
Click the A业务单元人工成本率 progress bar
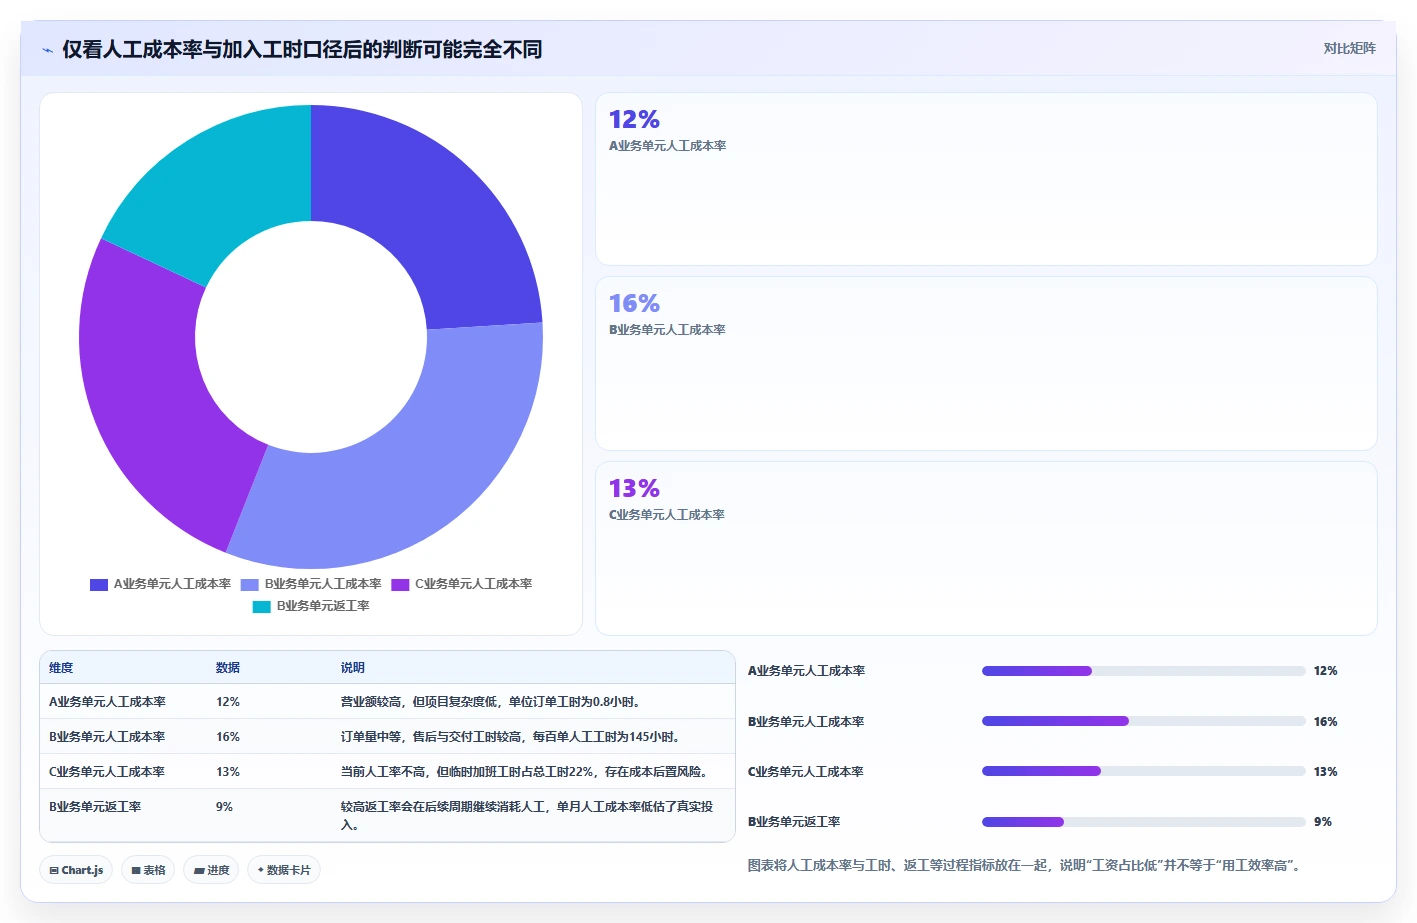1143,671
